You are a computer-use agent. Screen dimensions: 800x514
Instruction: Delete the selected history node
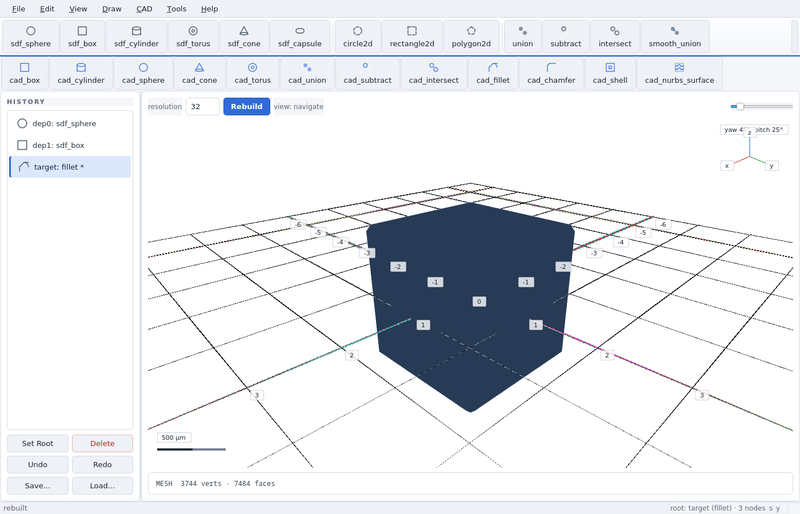(x=103, y=443)
